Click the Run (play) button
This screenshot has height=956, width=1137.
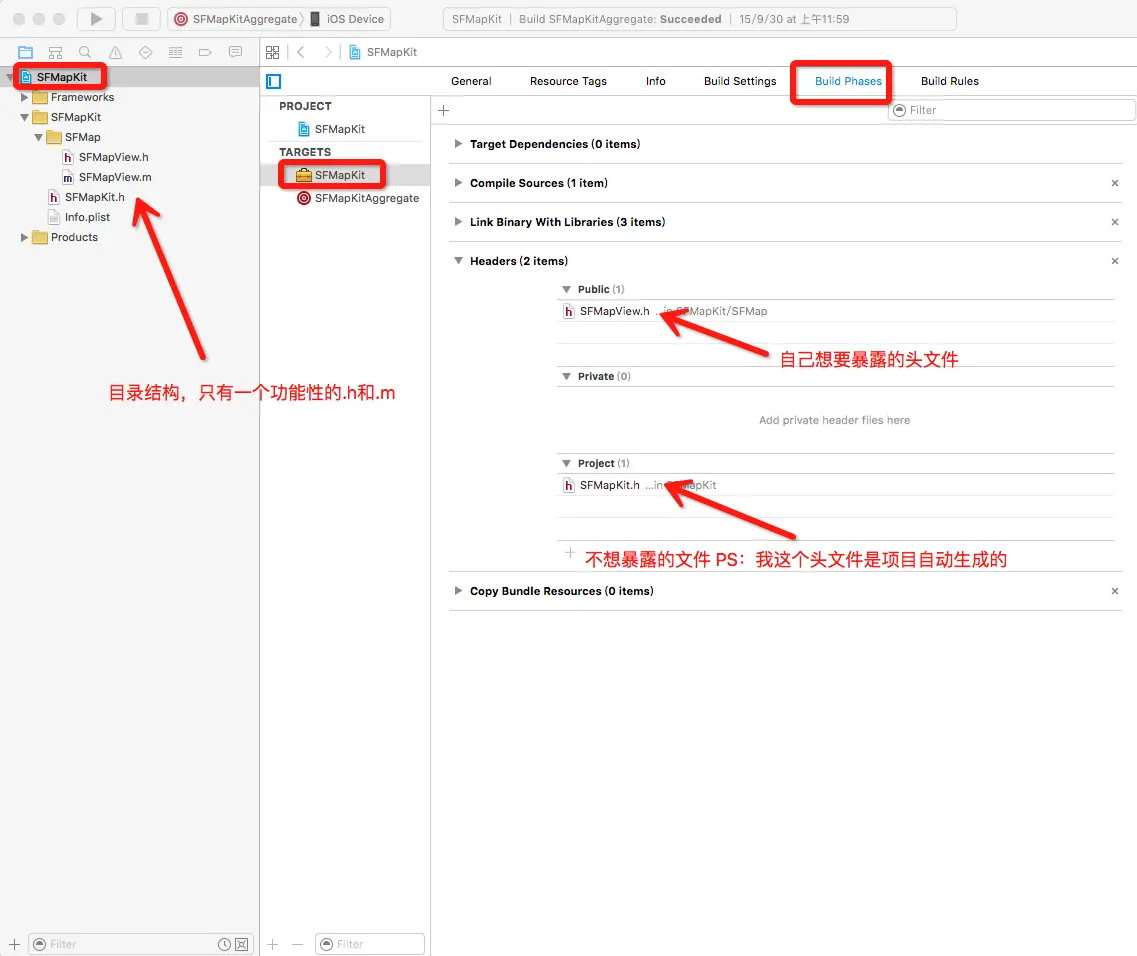(96, 19)
